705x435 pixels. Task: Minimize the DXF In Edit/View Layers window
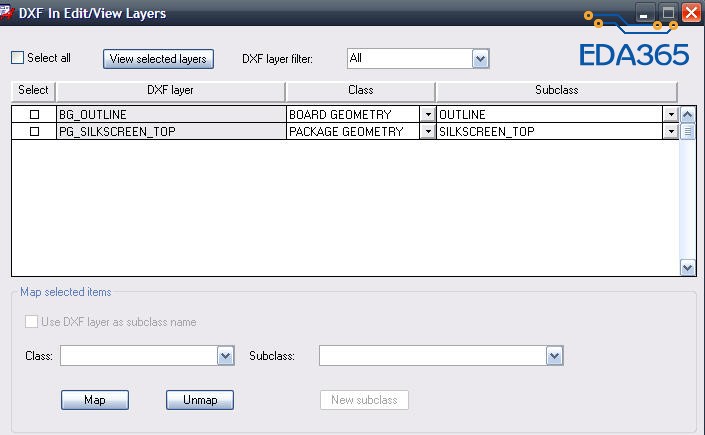pos(644,13)
